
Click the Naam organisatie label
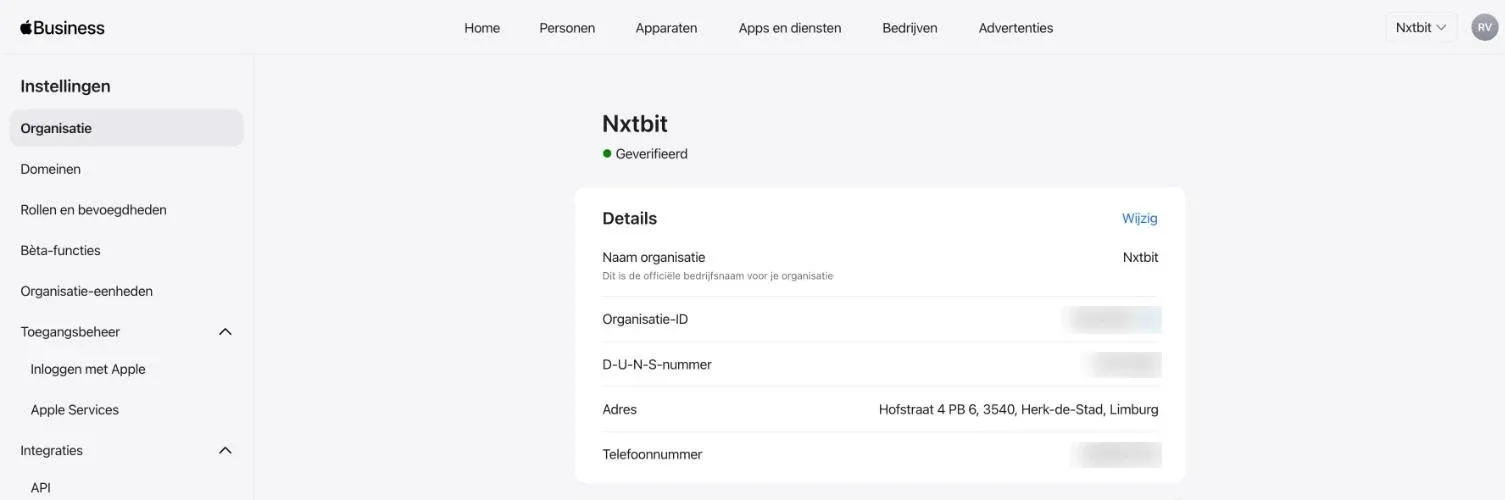coord(654,258)
